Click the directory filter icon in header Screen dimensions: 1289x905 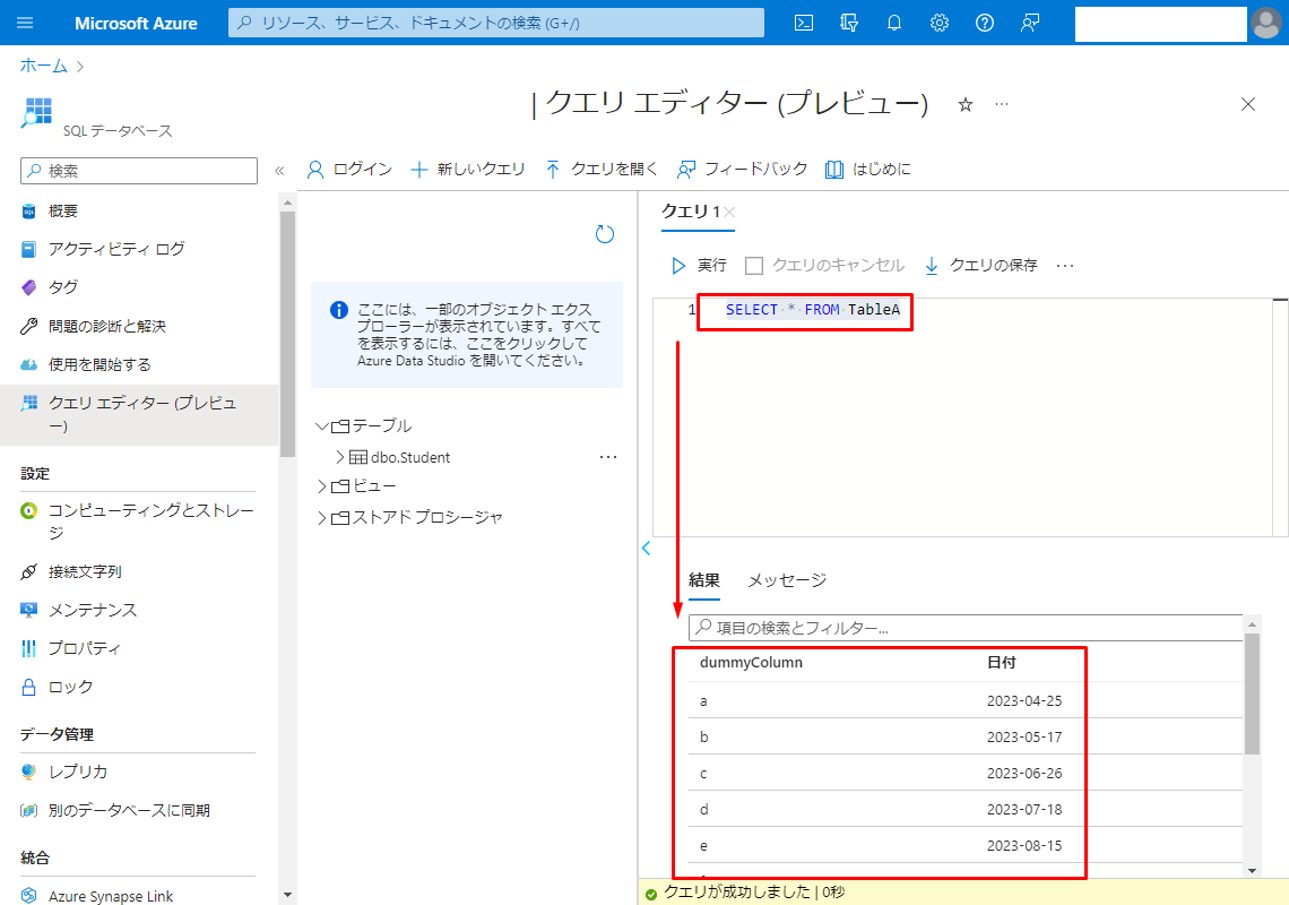[849, 23]
